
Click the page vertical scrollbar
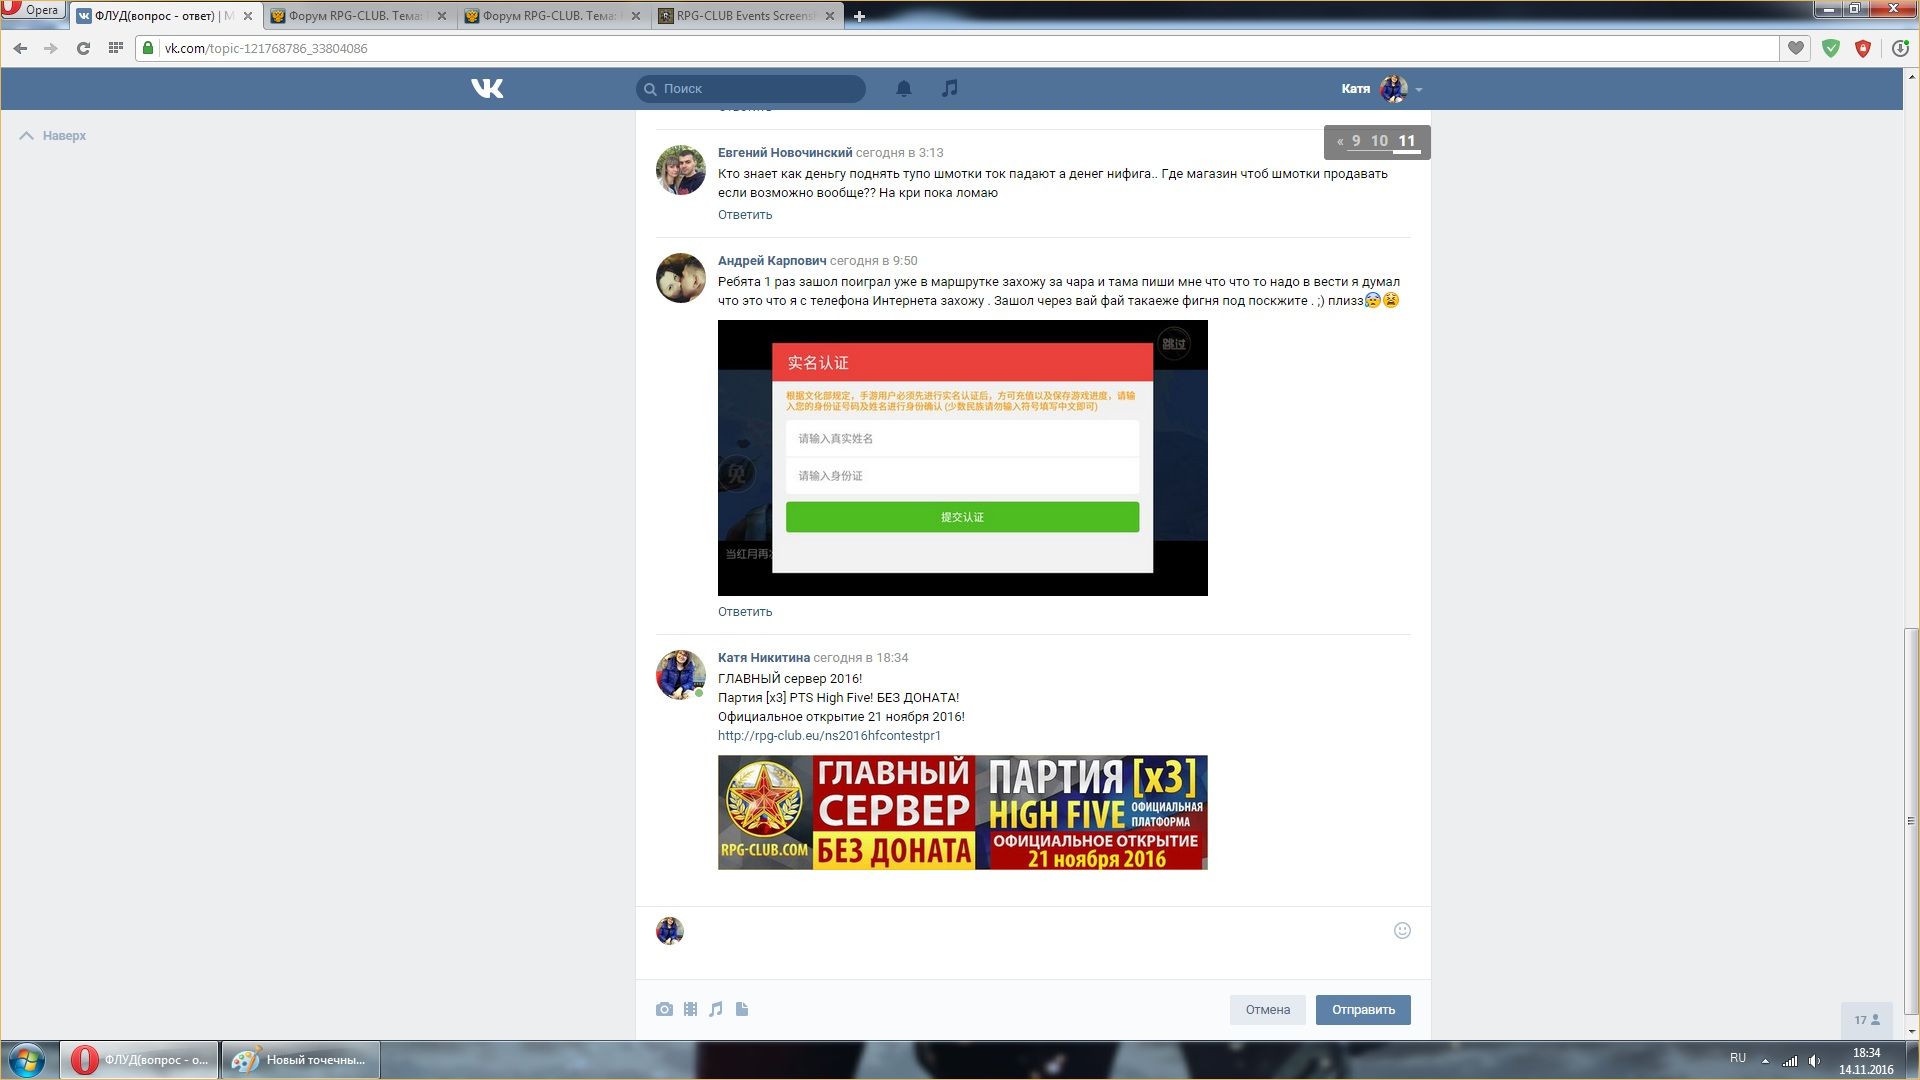pos(1911,820)
